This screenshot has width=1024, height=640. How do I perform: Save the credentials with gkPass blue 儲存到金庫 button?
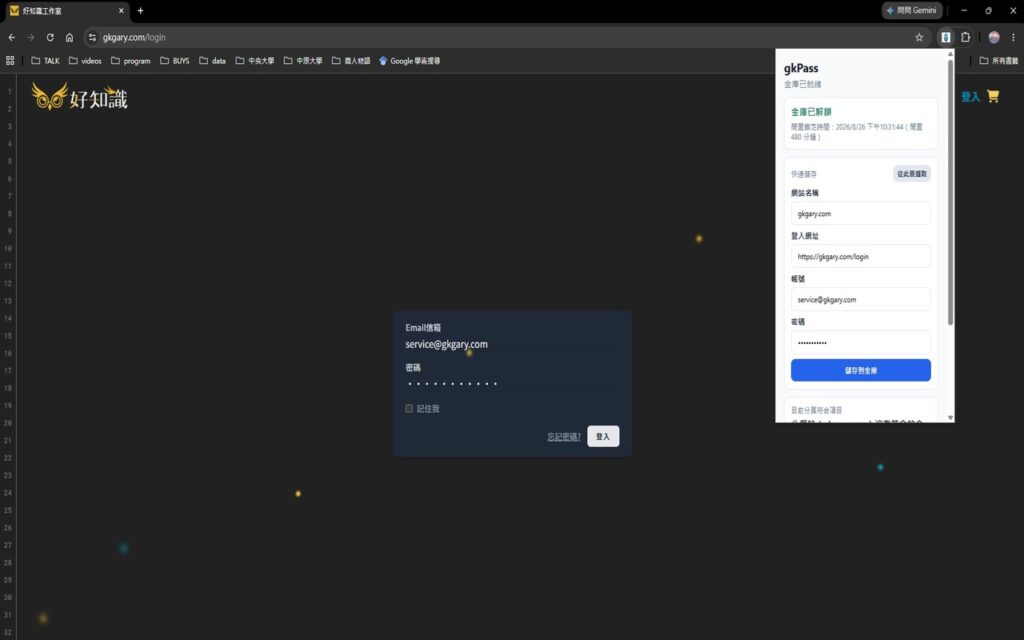click(x=861, y=370)
